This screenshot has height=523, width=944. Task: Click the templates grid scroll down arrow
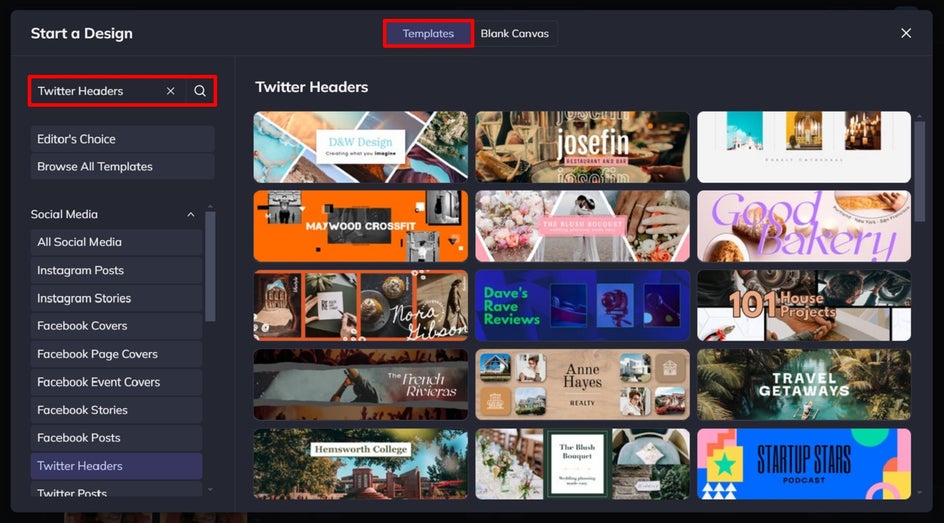pyautogui.click(x=919, y=492)
